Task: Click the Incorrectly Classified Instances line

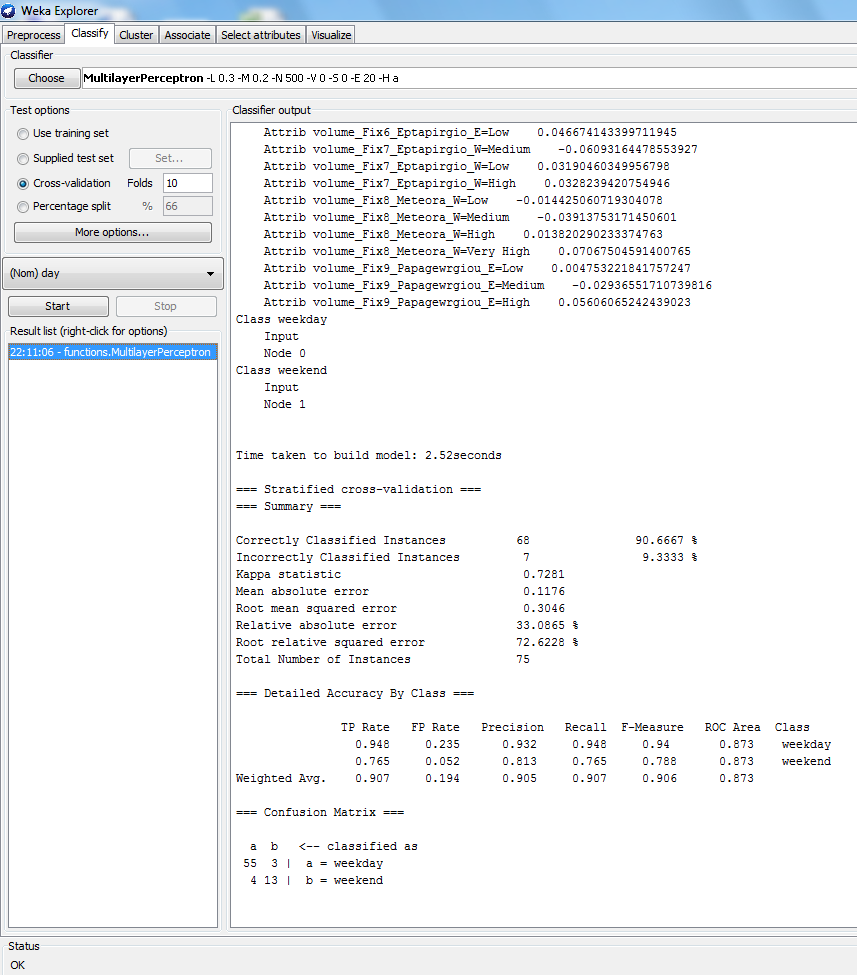Action: (x=466, y=557)
